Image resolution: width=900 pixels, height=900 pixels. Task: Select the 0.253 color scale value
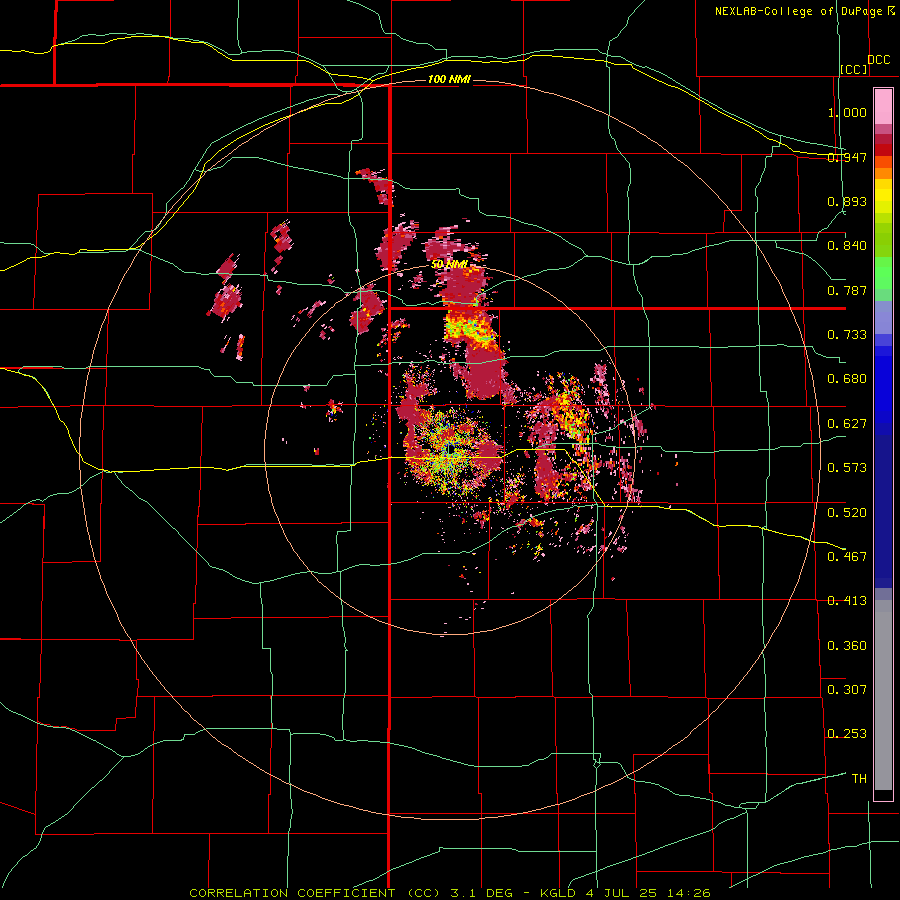(847, 734)
